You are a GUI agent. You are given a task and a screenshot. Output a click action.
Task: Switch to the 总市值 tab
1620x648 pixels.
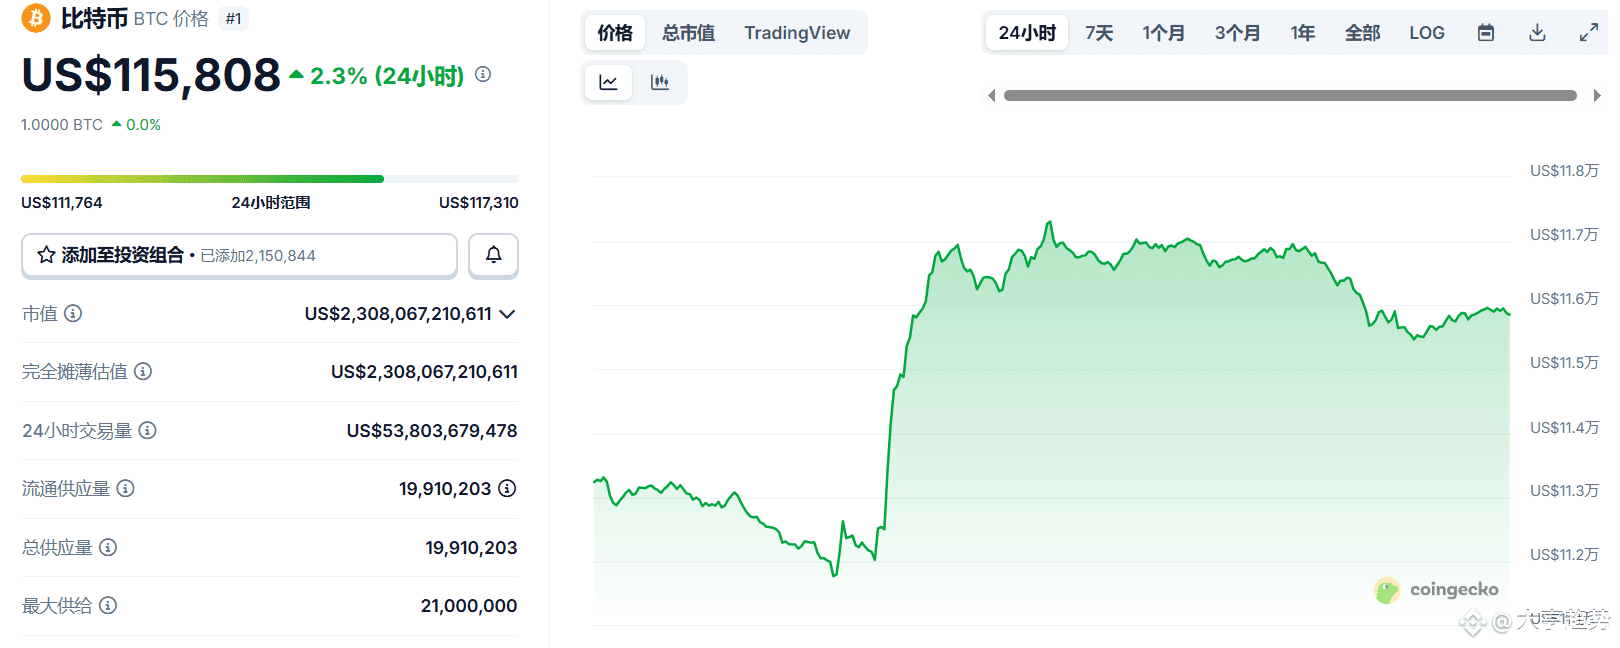[688, 33]
